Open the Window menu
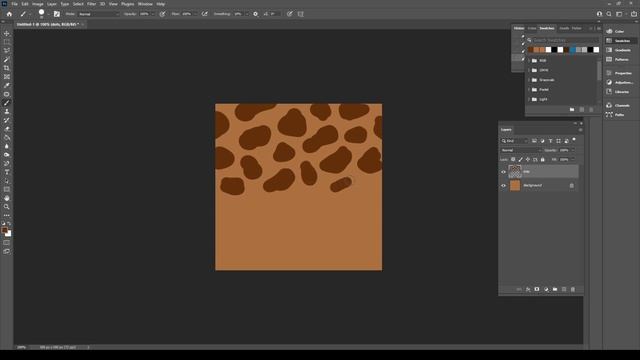 point(145,4)
